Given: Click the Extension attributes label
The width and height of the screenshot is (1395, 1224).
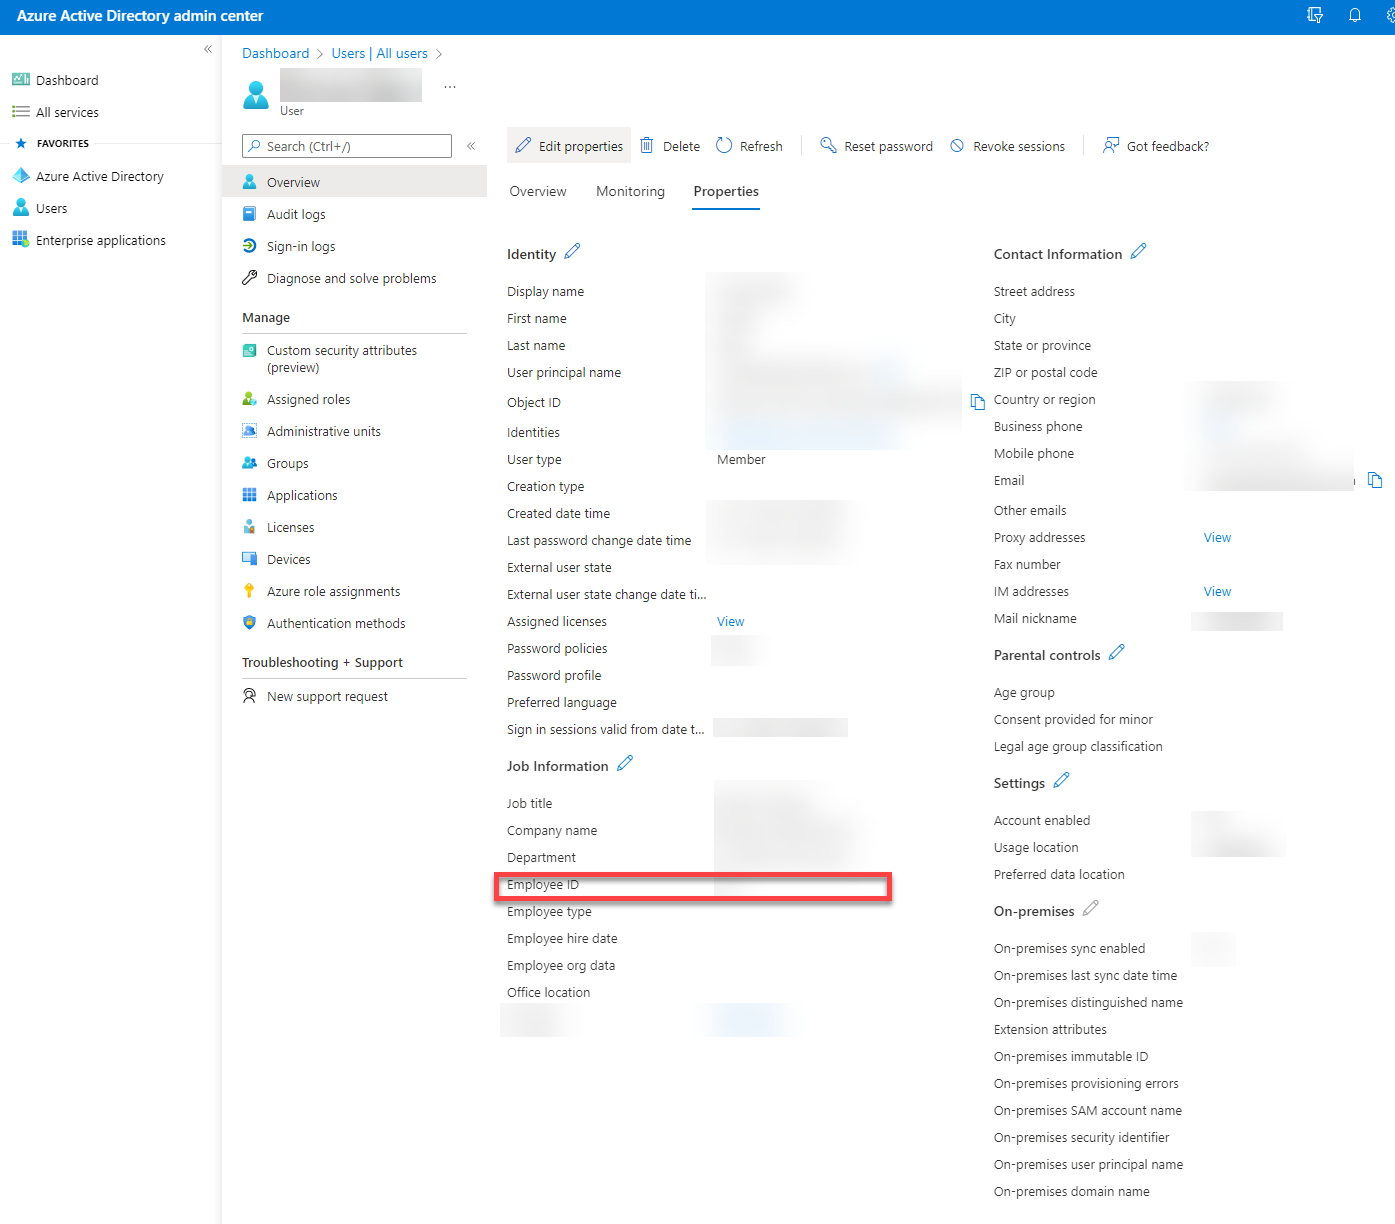Looking at the screenshot, I should [x=1050, y=1029].
